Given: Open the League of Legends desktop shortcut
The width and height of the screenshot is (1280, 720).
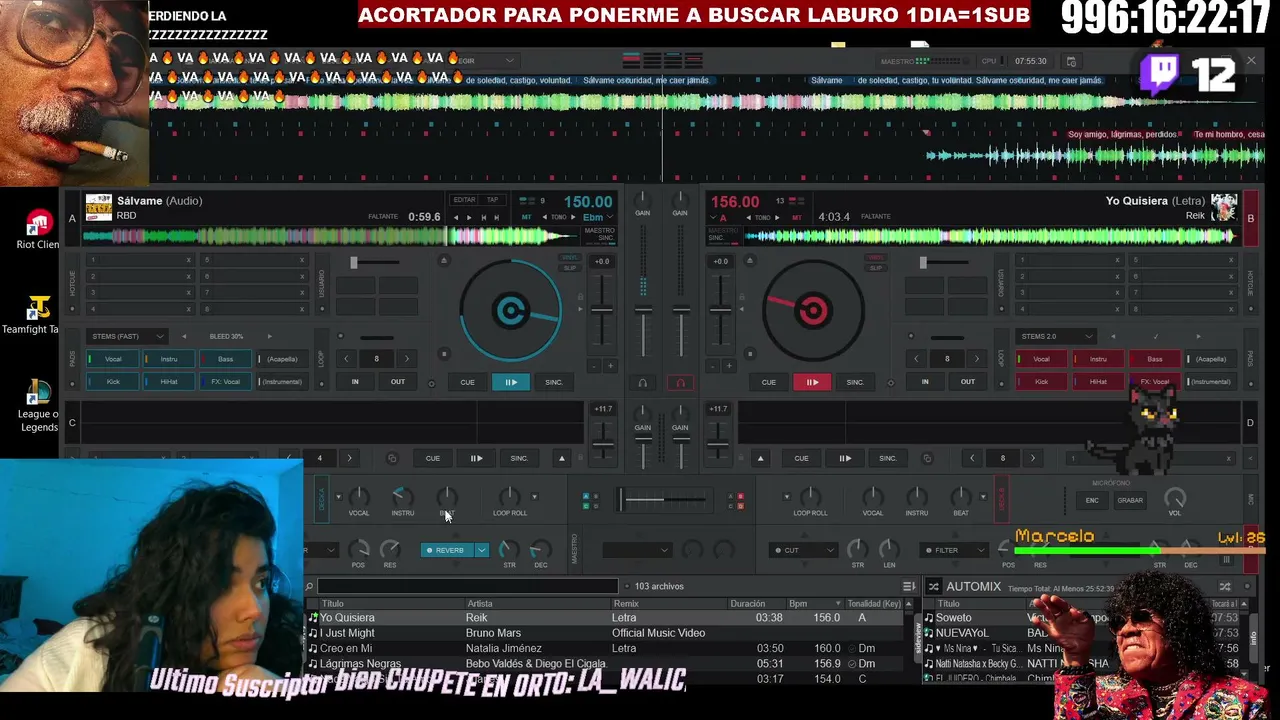Looking at the screenshot, I should click(38, 406).
